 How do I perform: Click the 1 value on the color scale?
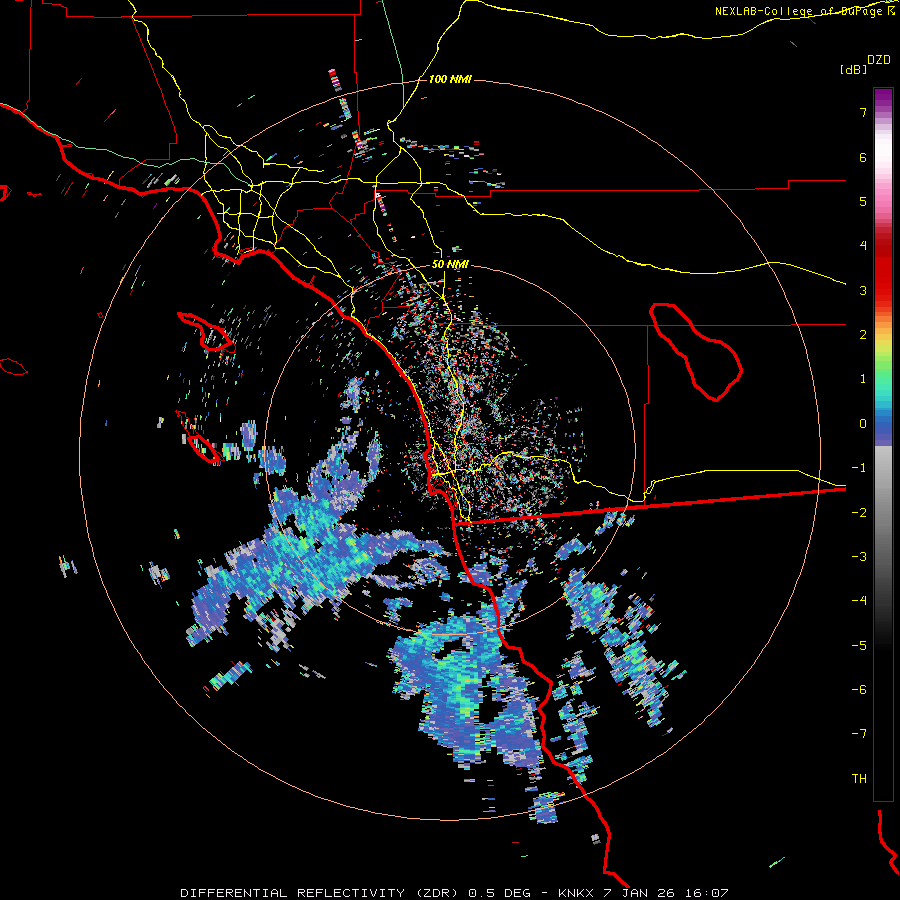pos(863,379)
